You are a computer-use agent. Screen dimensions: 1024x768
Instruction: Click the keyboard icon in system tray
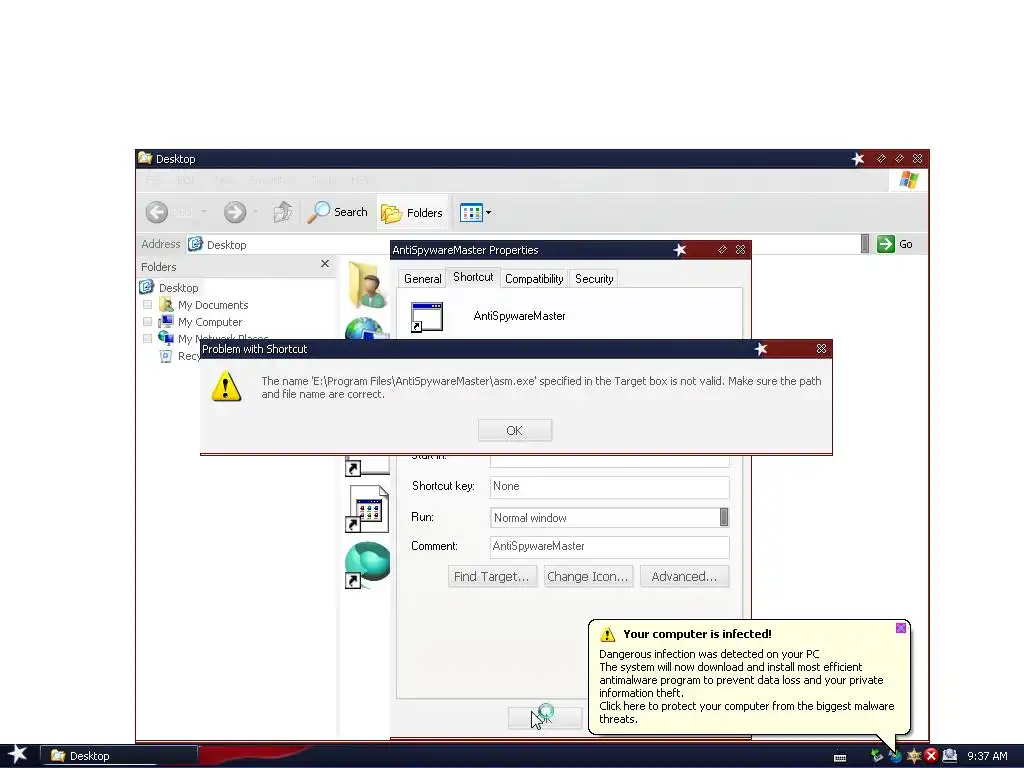tap(840, 758)
